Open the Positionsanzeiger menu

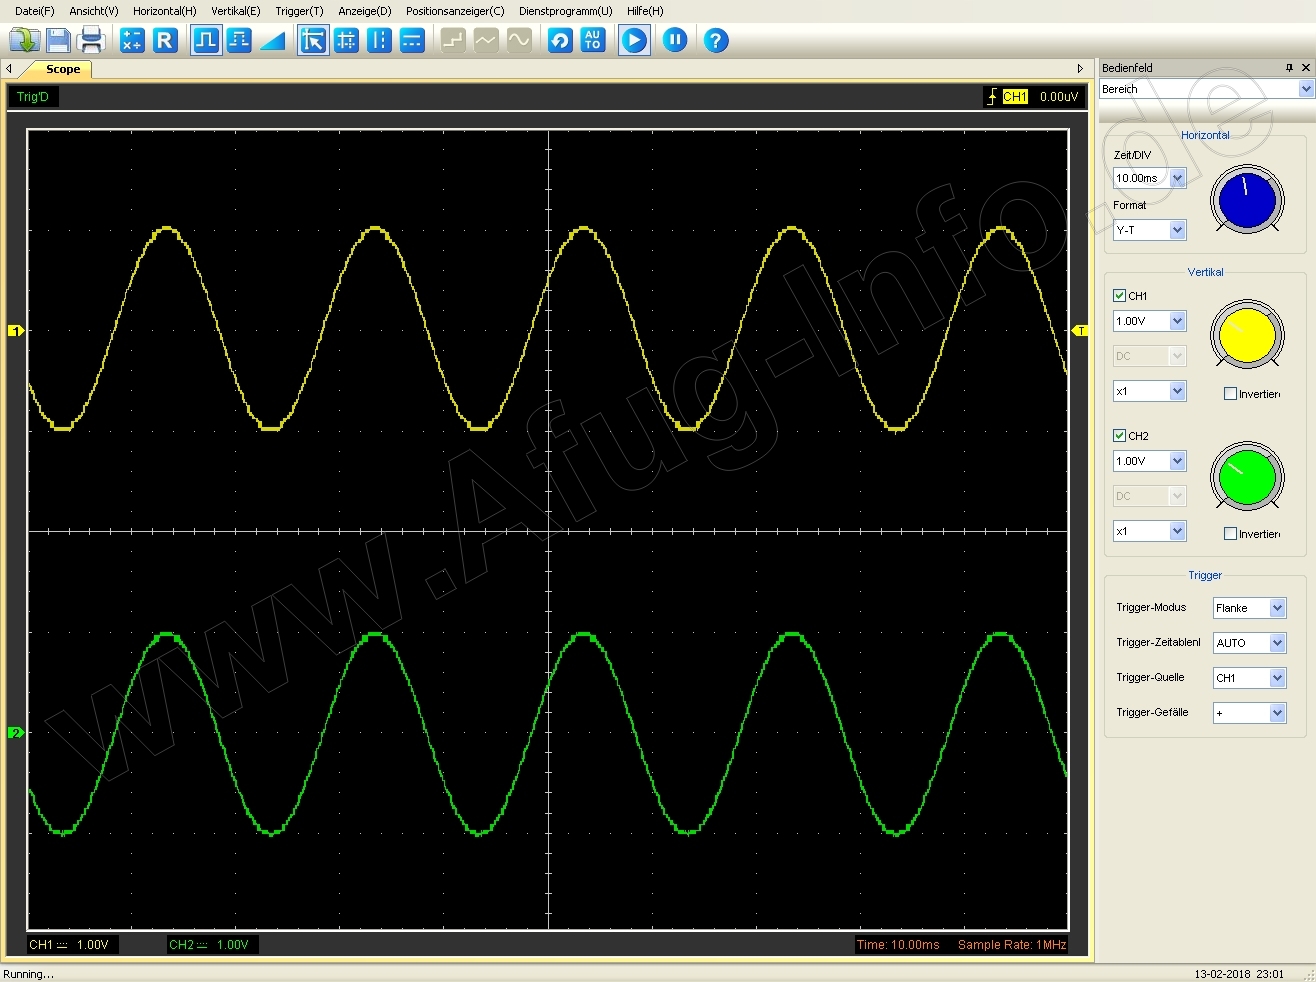point(455,11)
